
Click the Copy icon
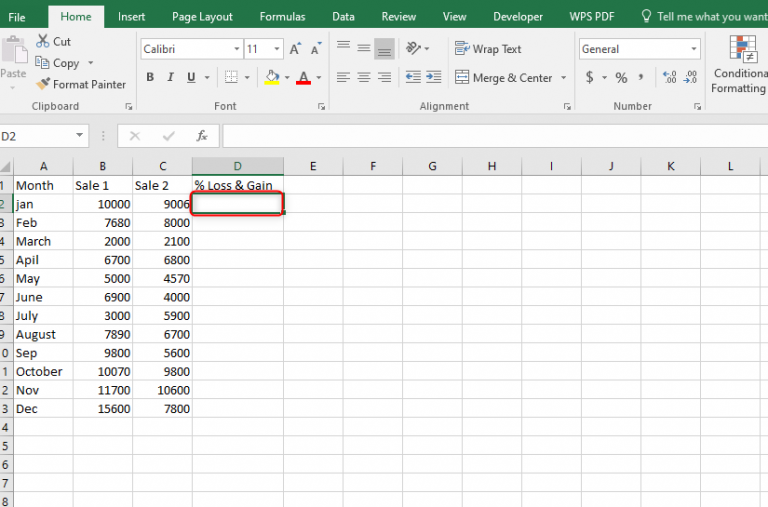coord(42,63)
